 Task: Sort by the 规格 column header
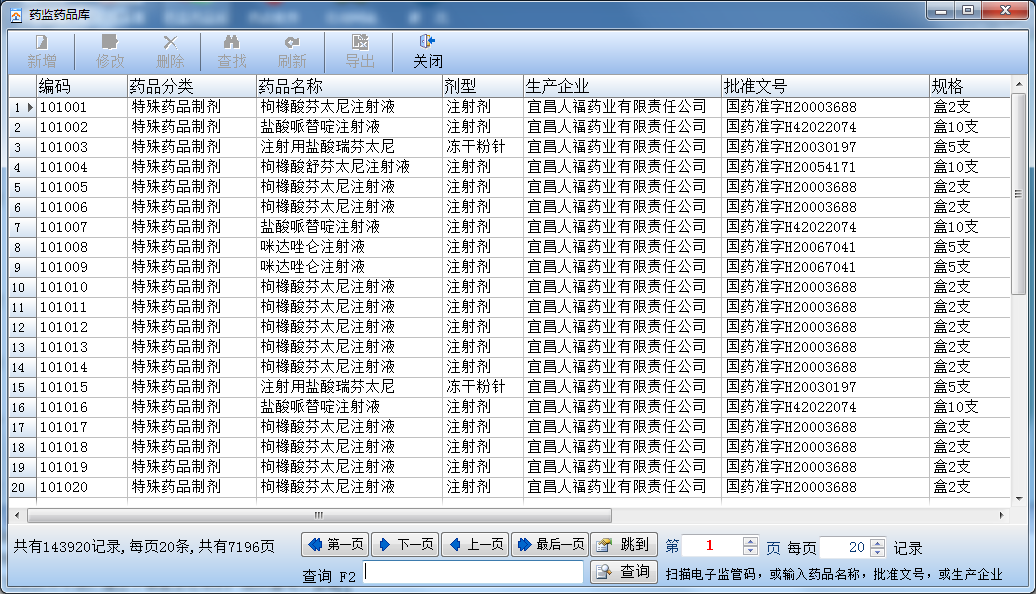(969, 87)
